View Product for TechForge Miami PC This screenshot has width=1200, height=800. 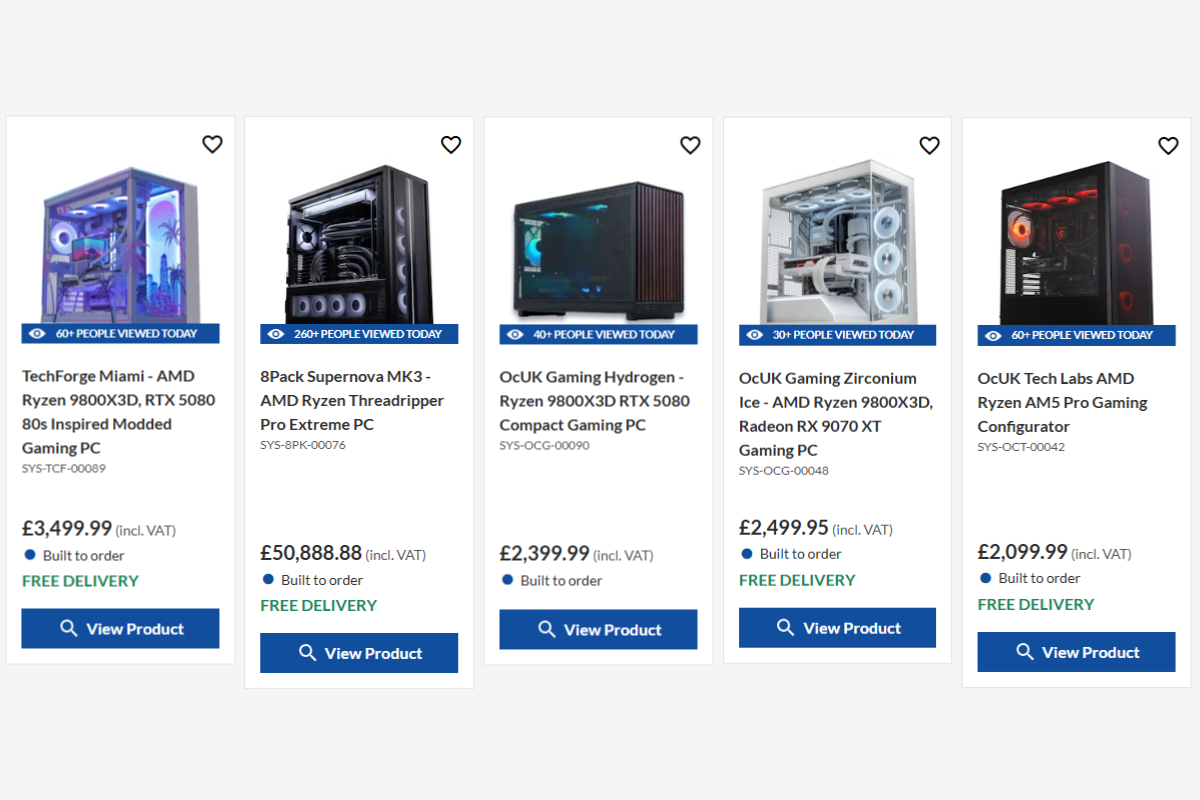point(120,629)
